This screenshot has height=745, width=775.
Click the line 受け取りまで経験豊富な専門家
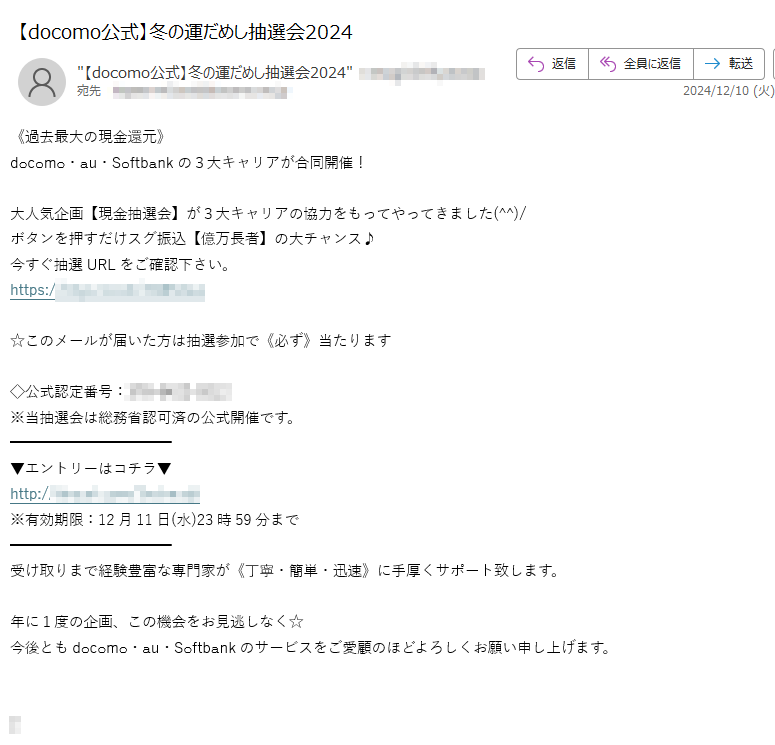[285, 570]
